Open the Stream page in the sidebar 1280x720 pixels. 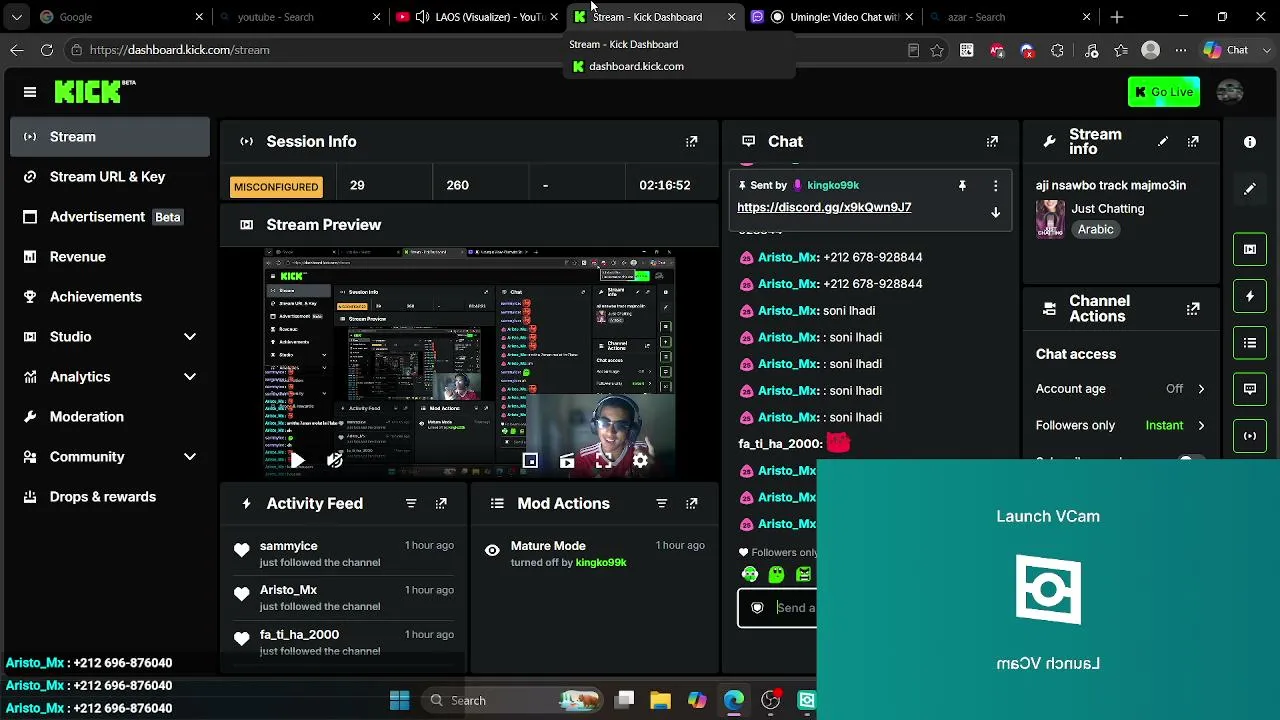tap(110, 137)
